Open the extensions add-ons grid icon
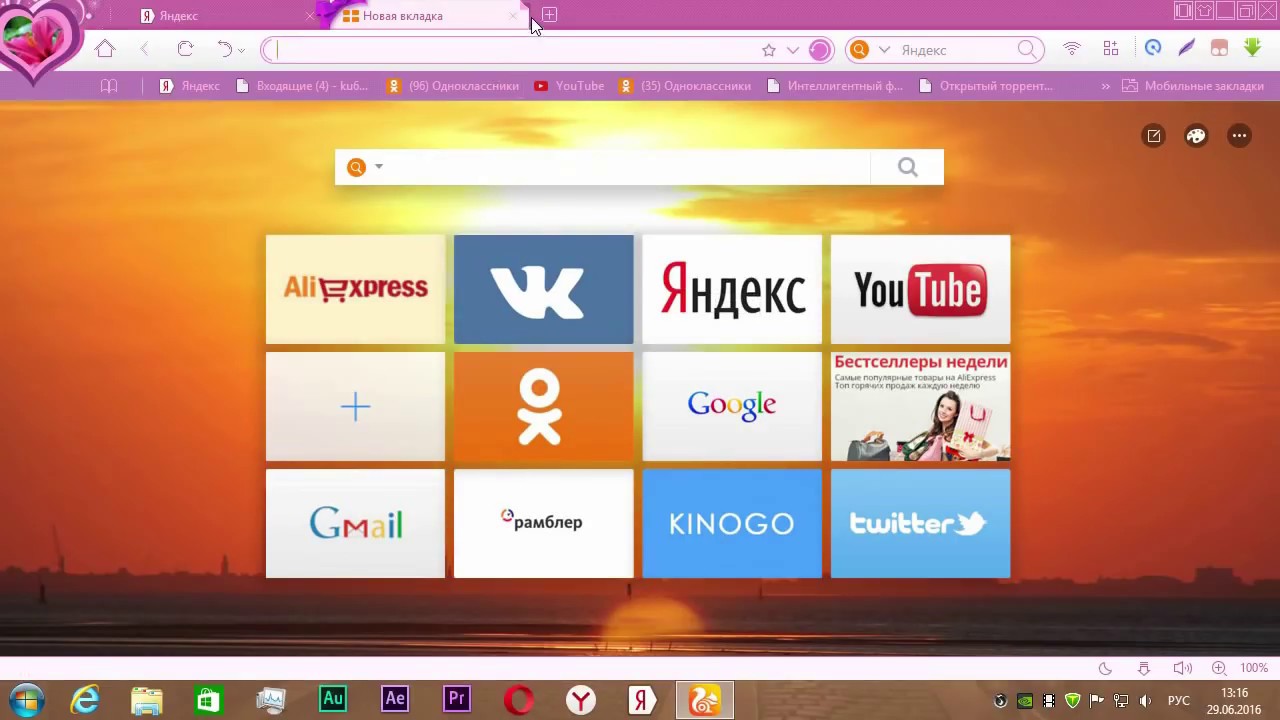Image resolution: width=1280 pixels, height=720 pixels. pos(1111,49)
